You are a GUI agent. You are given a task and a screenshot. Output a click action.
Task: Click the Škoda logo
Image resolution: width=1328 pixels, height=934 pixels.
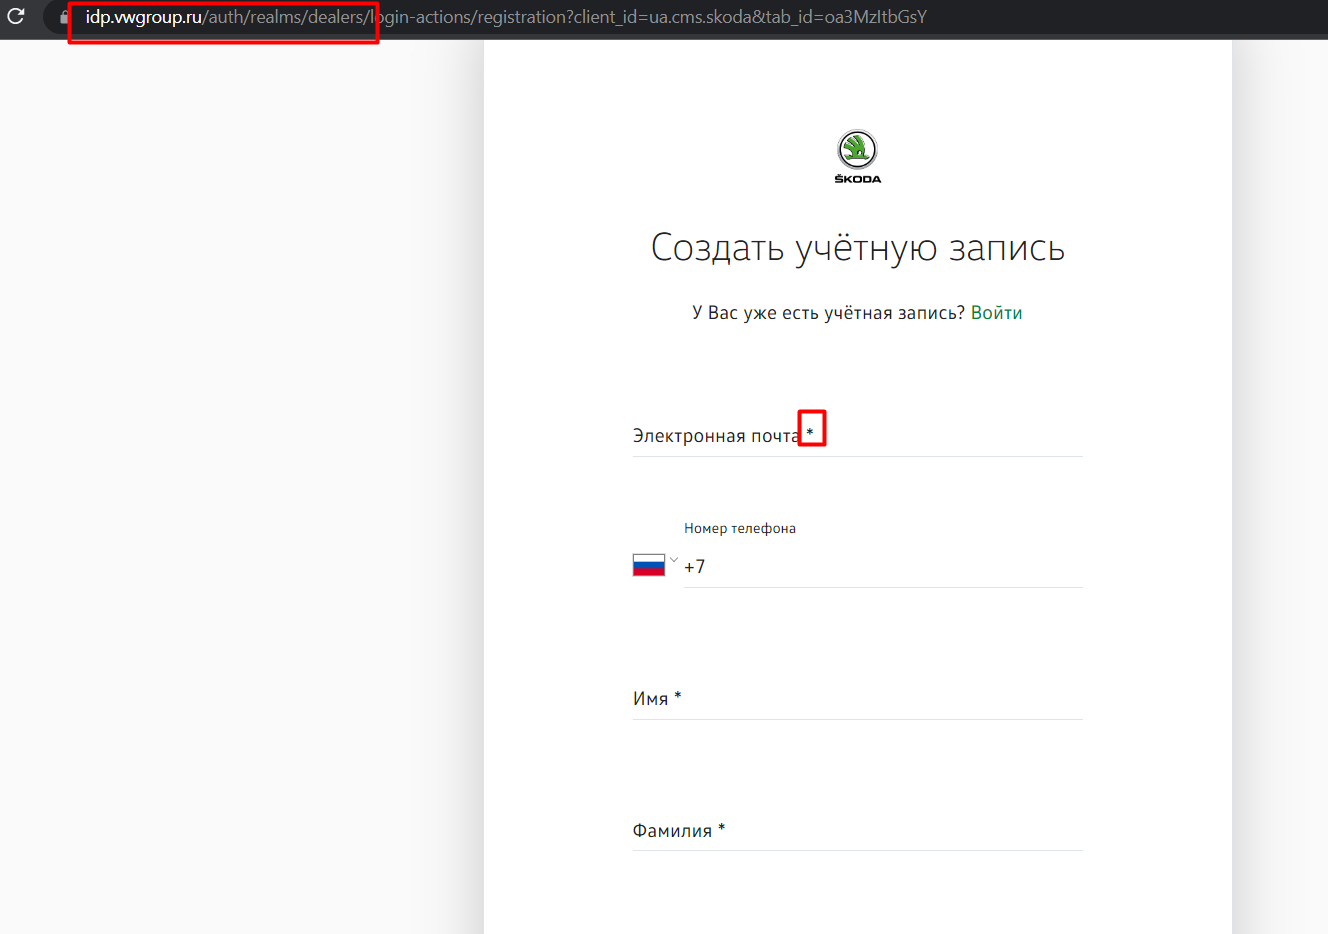click(x=857, y=157)
